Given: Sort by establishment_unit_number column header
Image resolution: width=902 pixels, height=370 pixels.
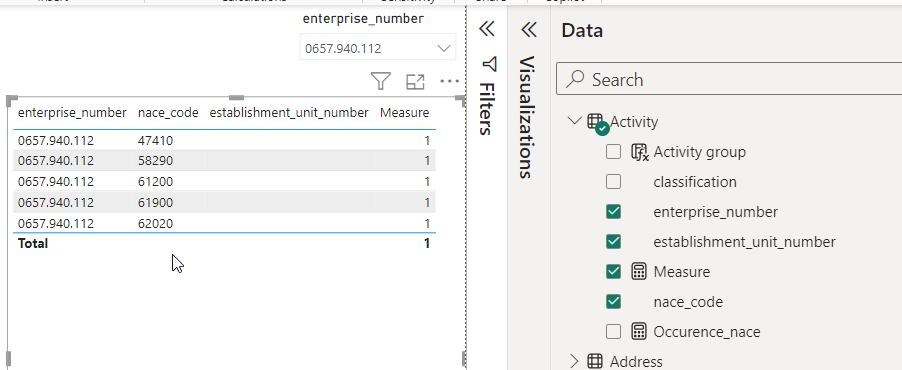Looking at the screenshot, I should tap(289, 113).
